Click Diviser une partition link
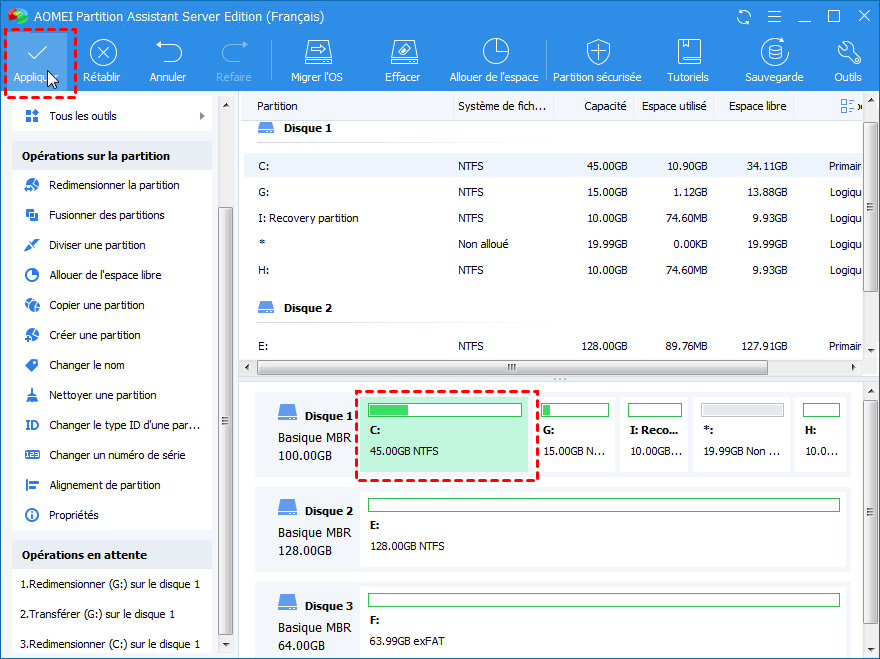Viewport: 880px width, 659px height. (97, 245)
